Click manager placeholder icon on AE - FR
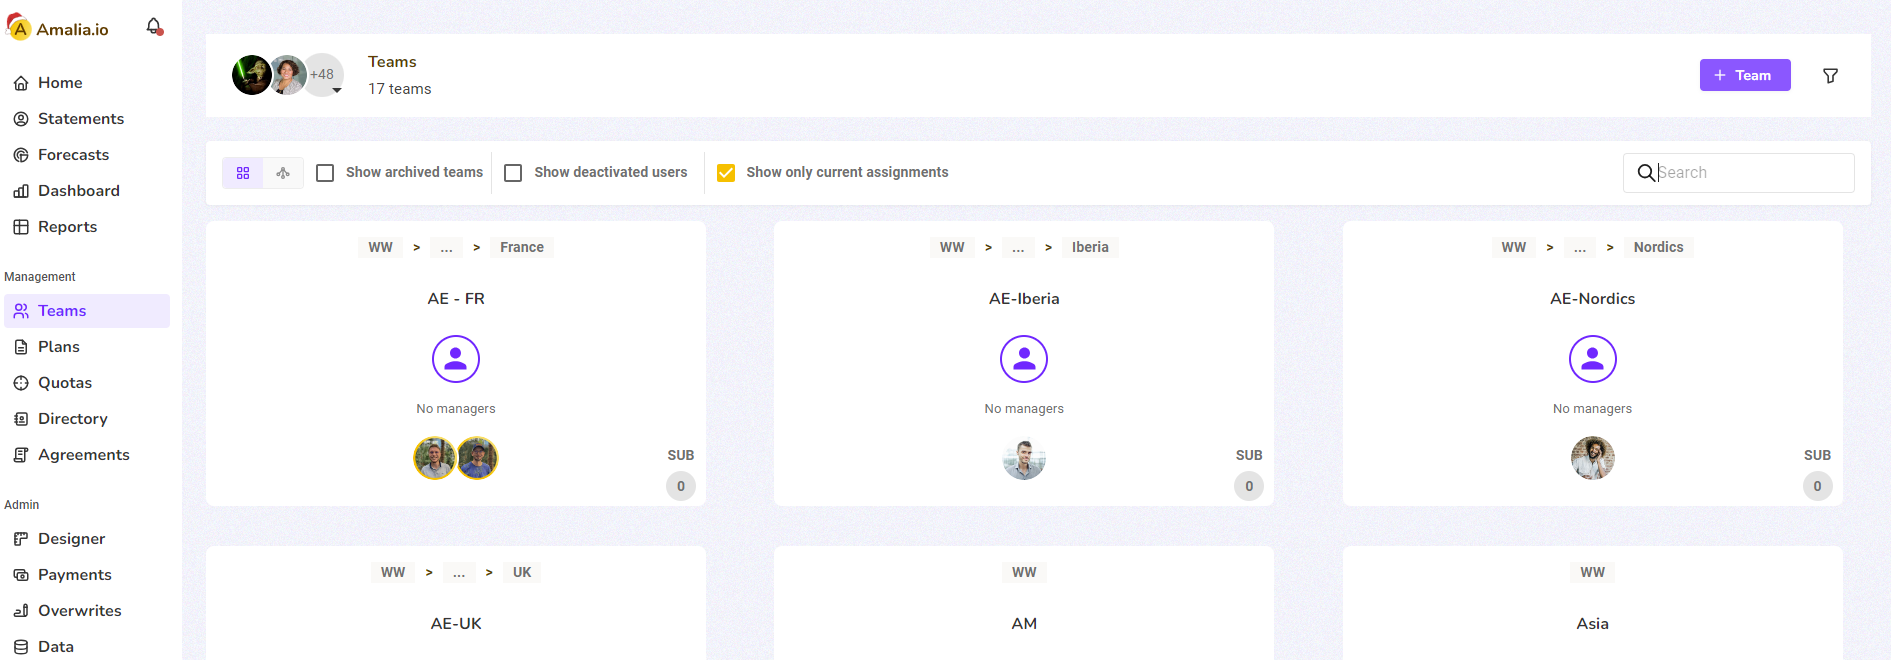1891x660 pixels. [x=456, y=358]
